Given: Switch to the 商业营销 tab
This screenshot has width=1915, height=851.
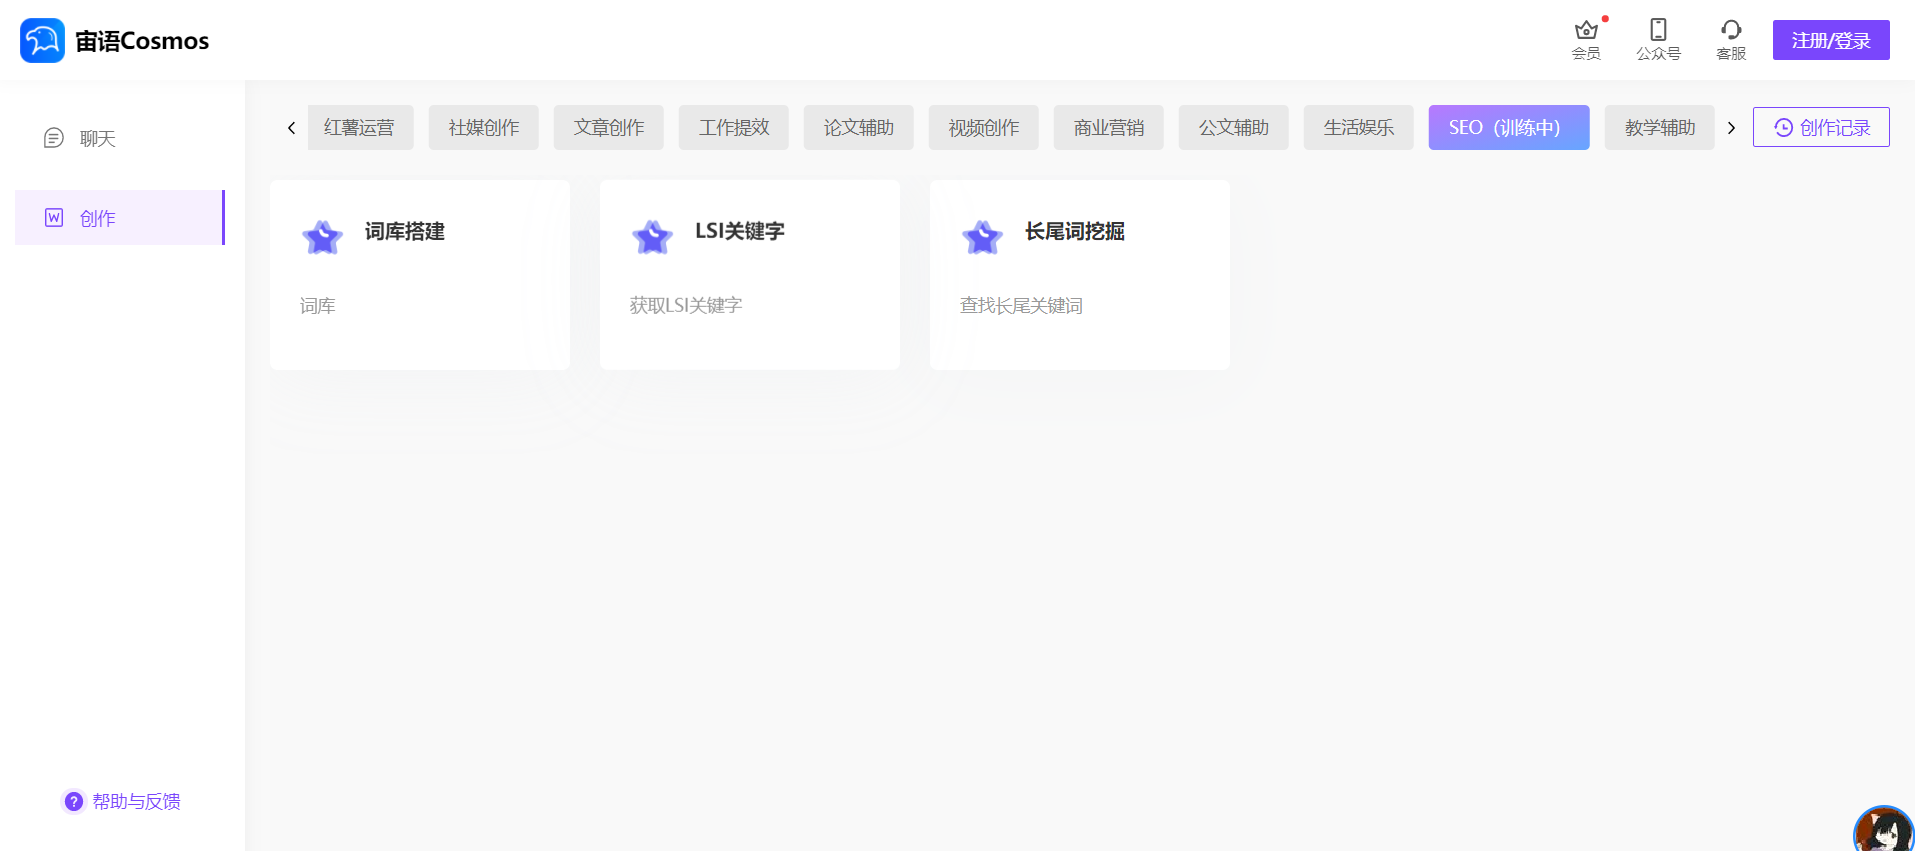Looking at the screenshot, I should click(x=1109, y=128).
